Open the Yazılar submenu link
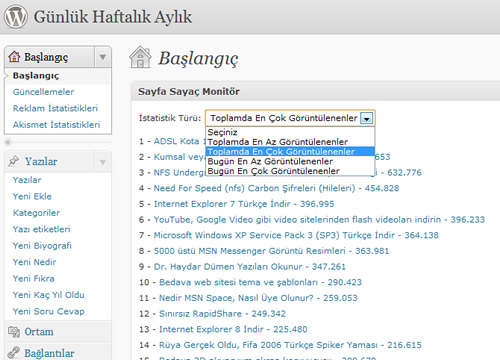Screen dimensions: 500x360 pyautogui.click(x=27, y=180)
